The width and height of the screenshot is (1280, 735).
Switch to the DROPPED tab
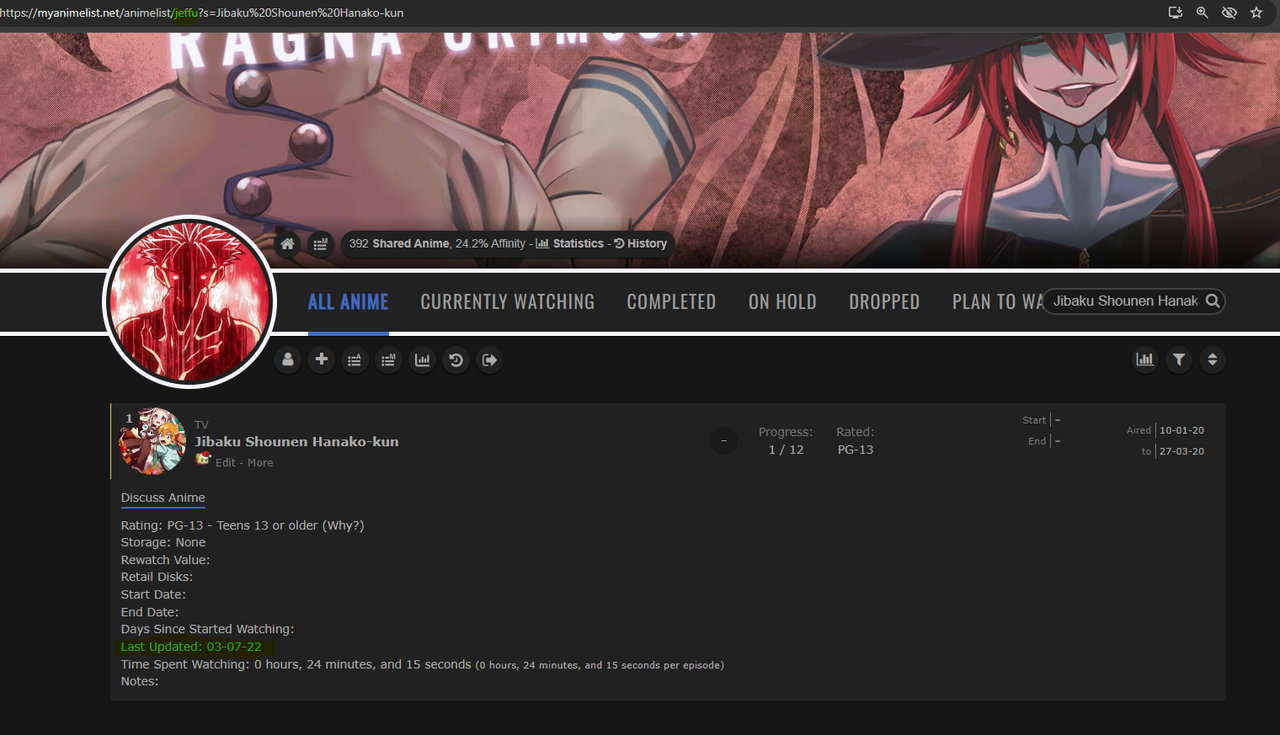click(x=884, y=302)
